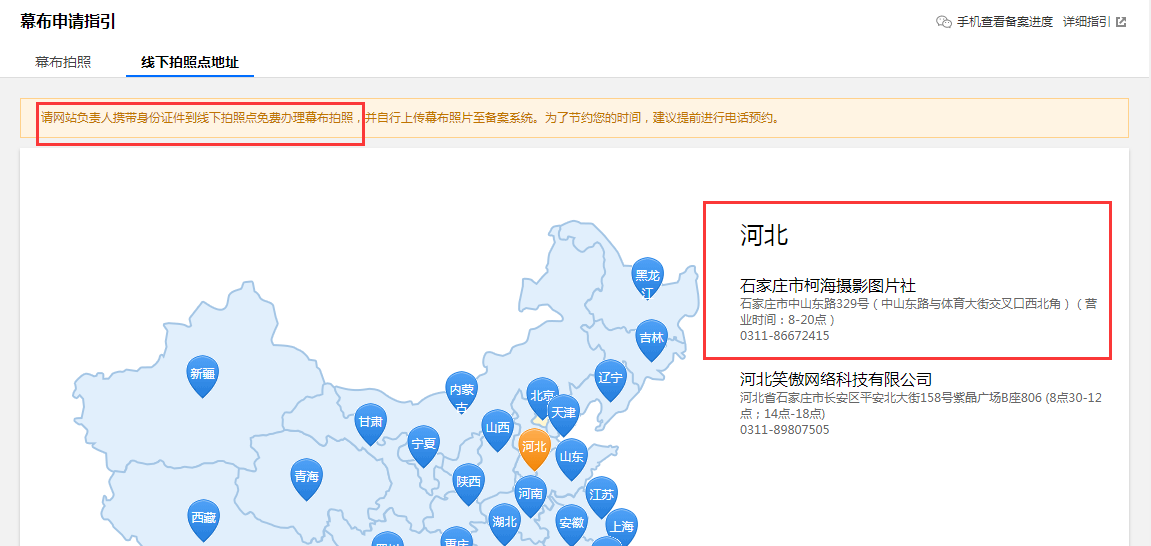Click the orange notice about 线下拍照点免费办理幕布拍照
Image resolution: width=1151 pixels, height=546 pixels.
coord(574,118)
